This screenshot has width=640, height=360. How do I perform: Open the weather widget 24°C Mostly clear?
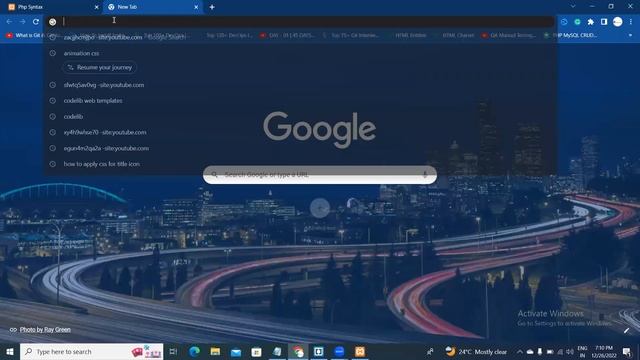click(476, 351)
